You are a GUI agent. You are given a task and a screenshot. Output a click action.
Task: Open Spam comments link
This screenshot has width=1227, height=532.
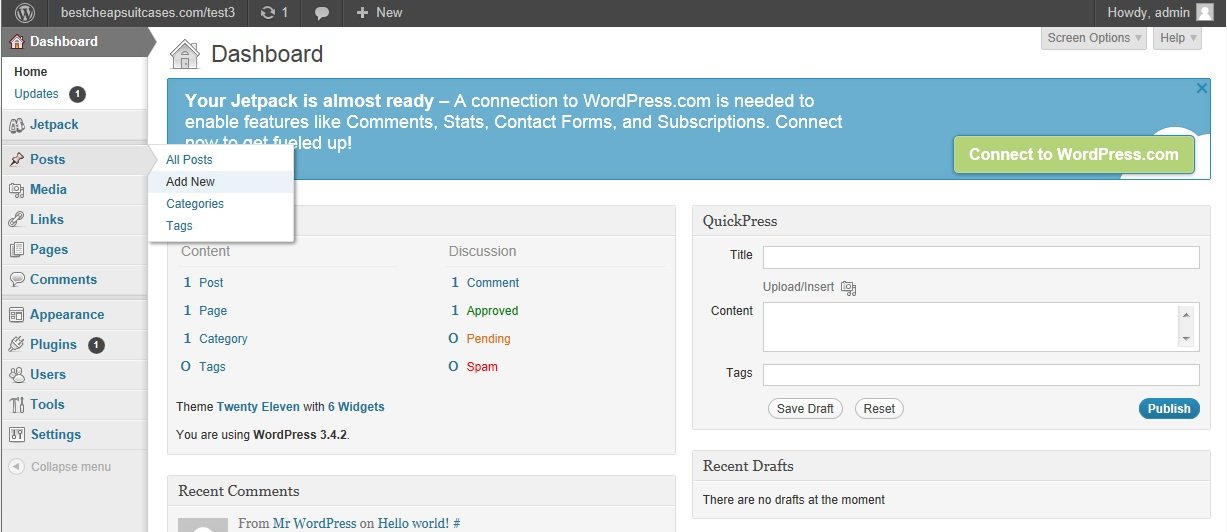(482, 367)
